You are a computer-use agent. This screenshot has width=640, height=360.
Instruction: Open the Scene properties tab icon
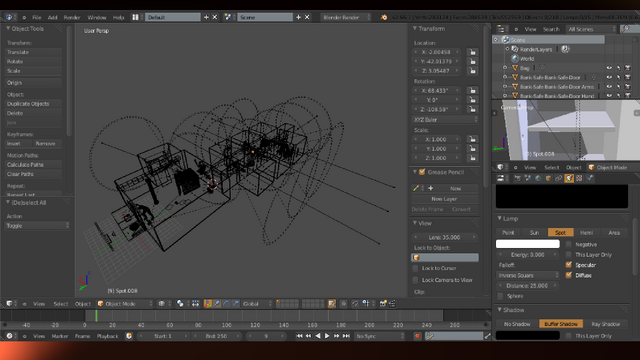(x=528, y=178)
